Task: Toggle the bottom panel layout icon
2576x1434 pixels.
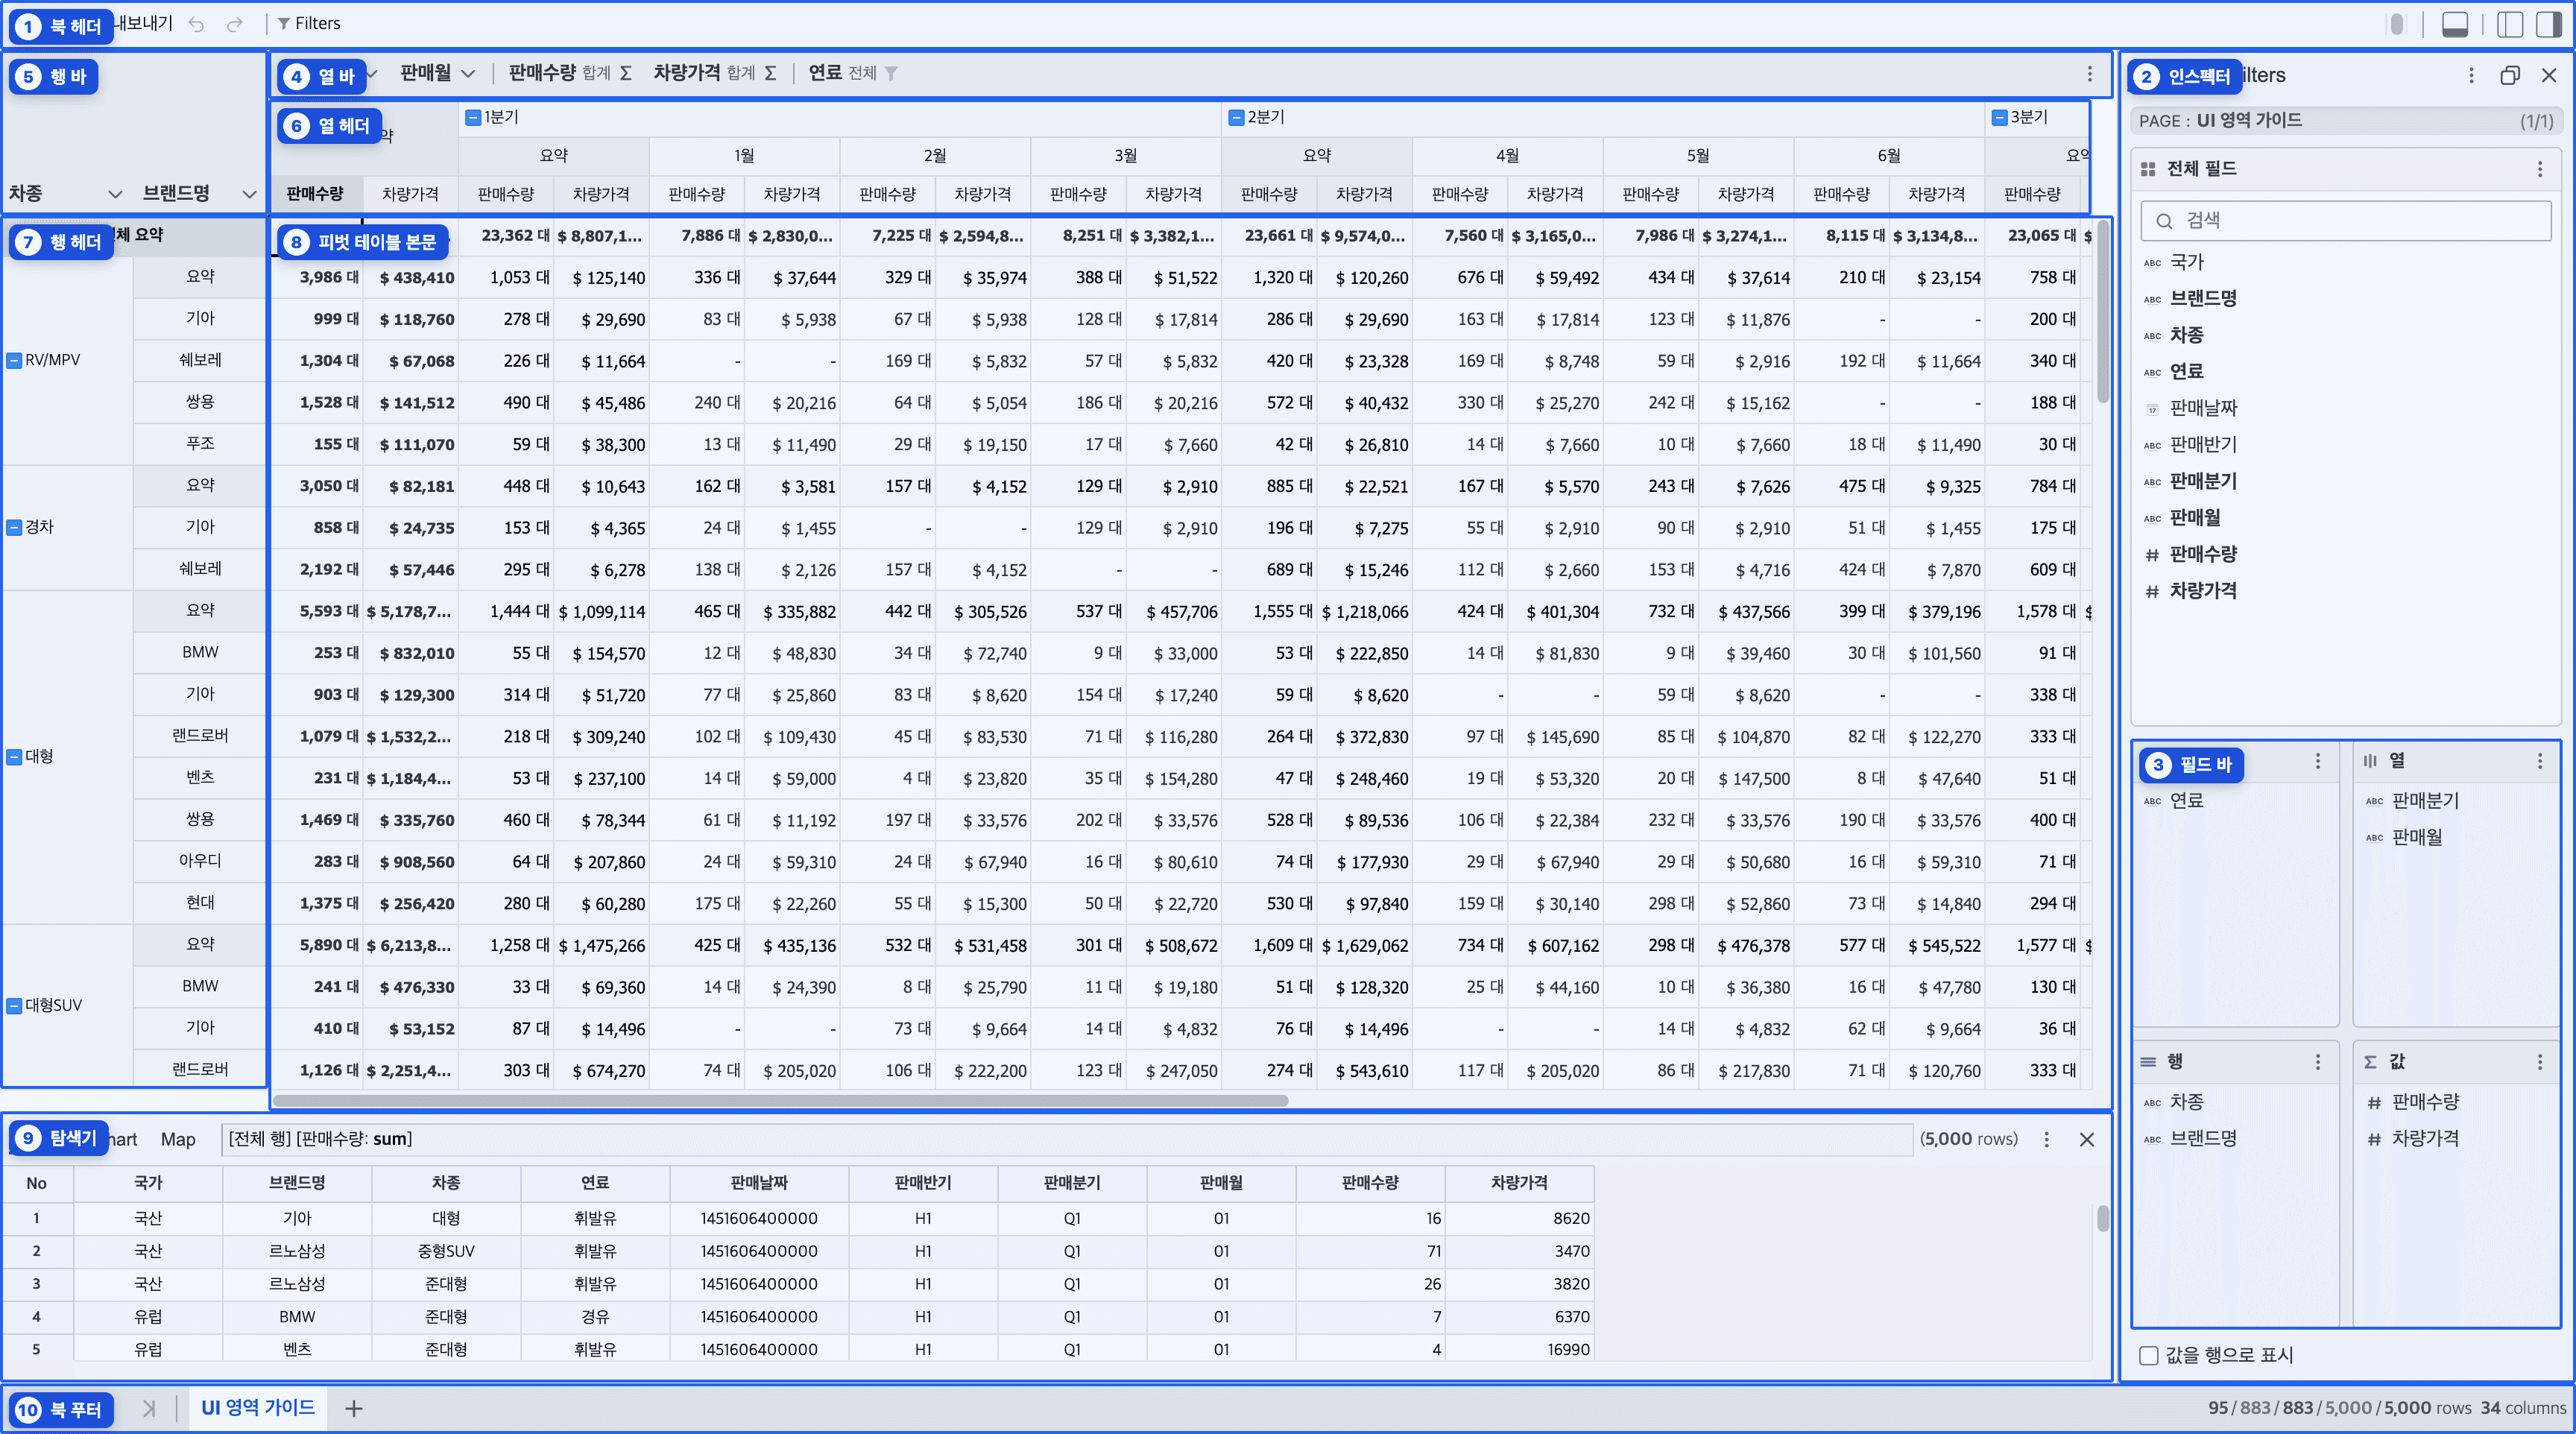Action: [2454, 24]
